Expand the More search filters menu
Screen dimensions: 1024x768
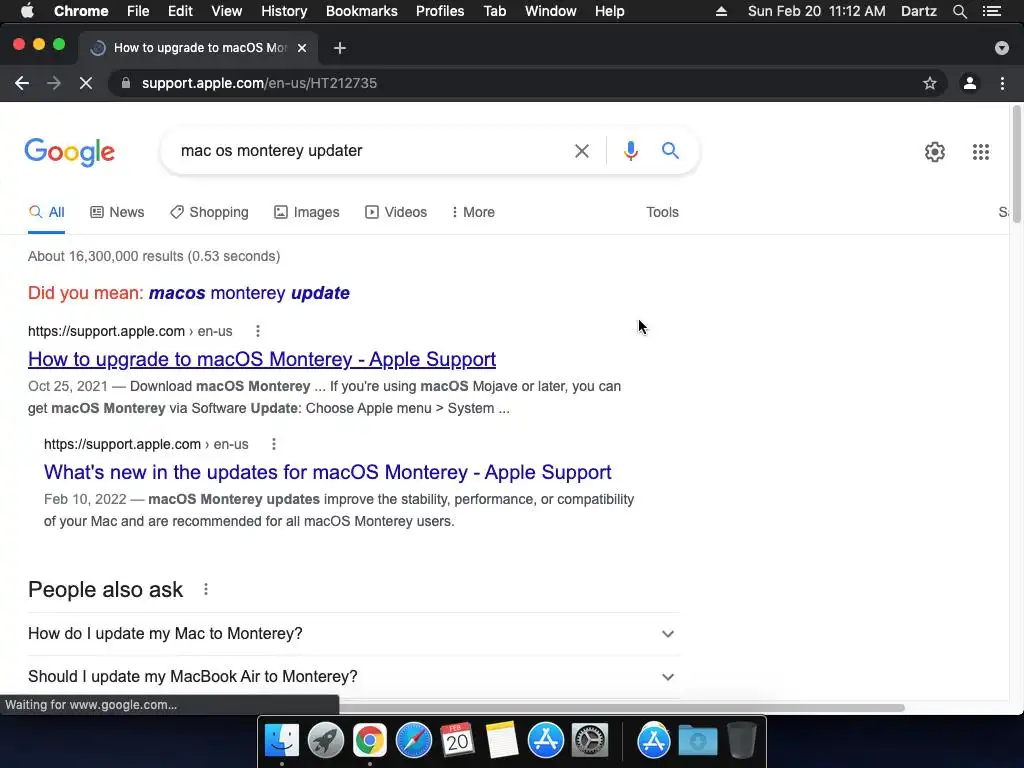pos(473,212)
